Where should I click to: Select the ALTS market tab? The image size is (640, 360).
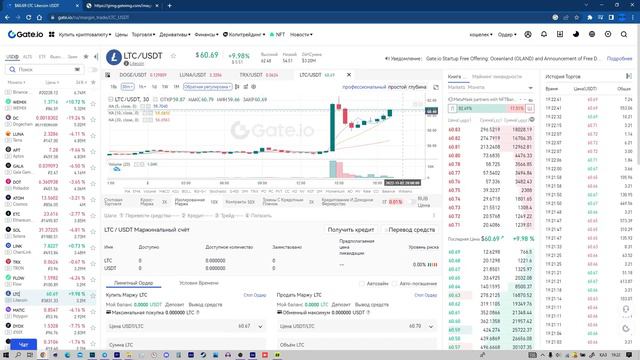coord(27,57)
